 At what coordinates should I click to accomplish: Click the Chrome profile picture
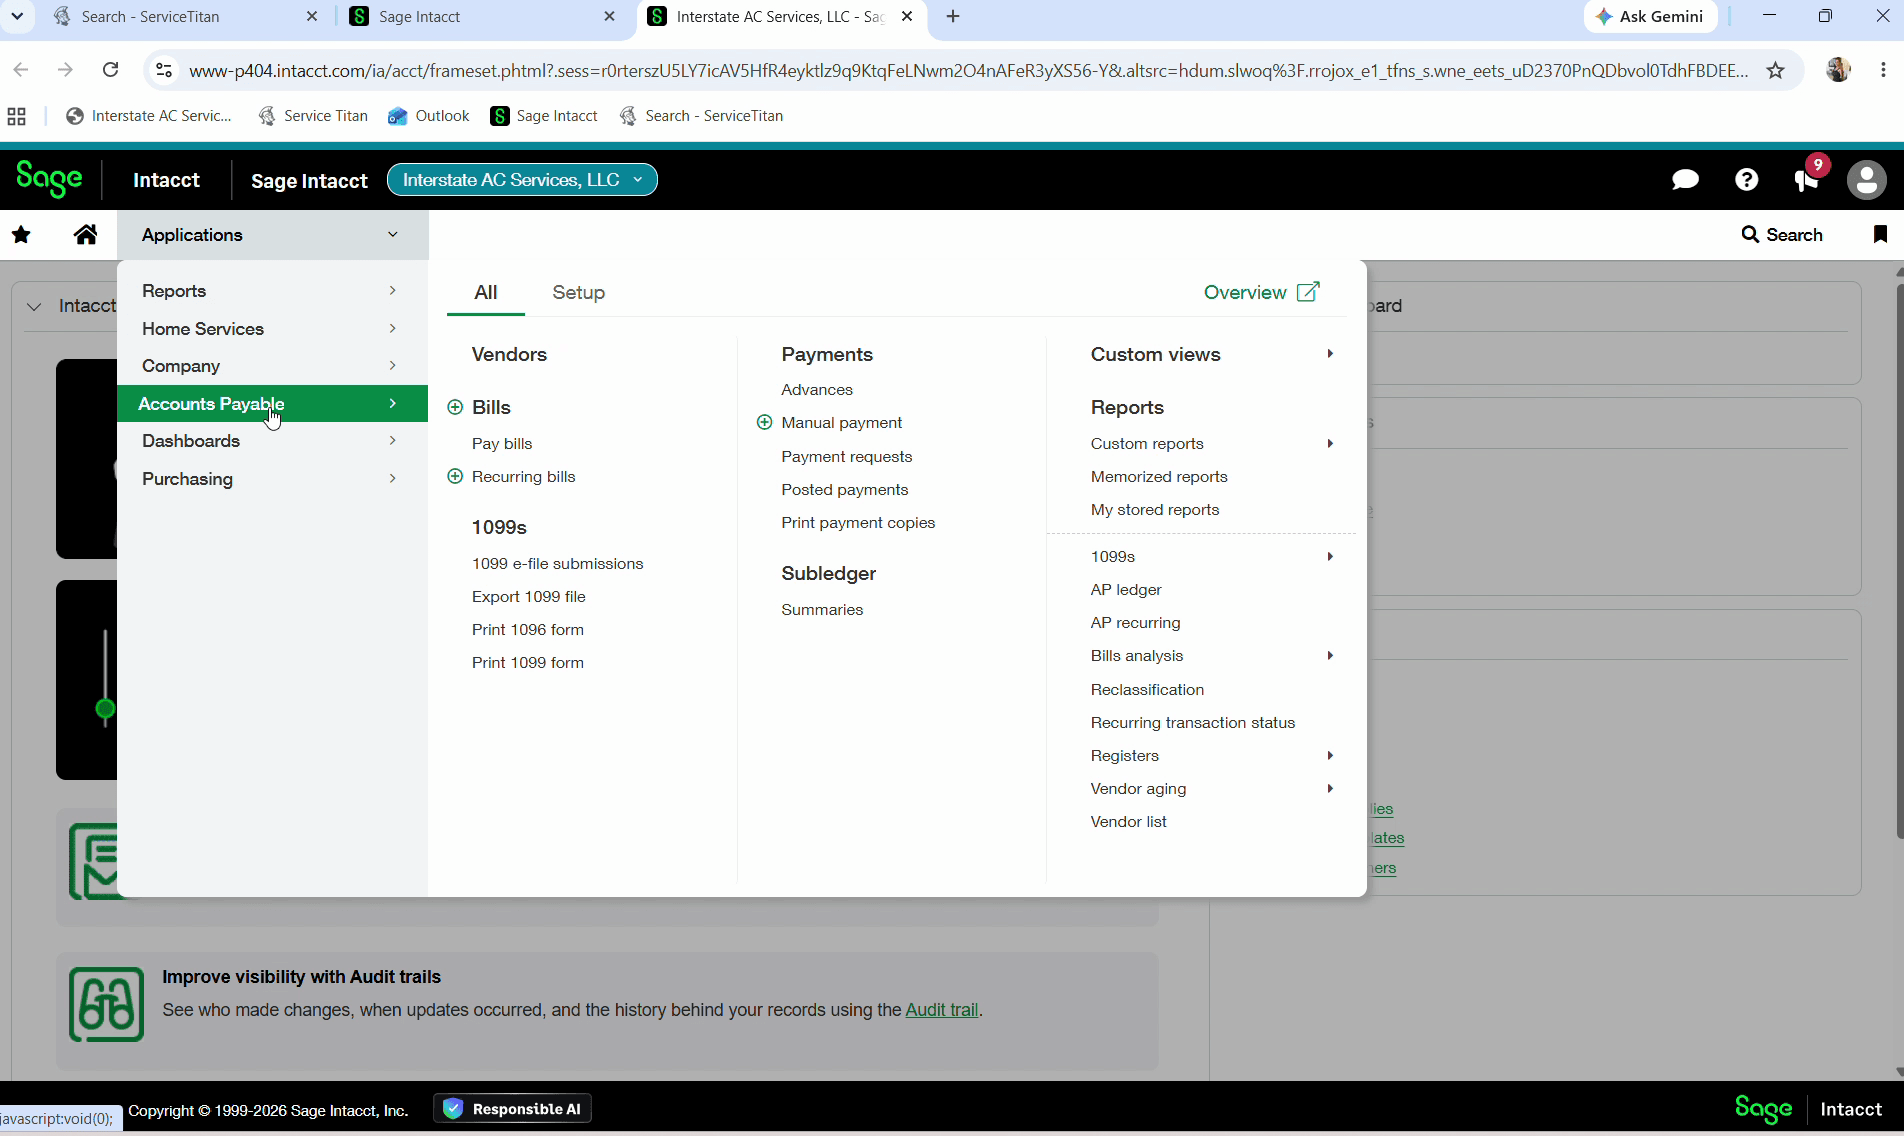(x=1838, y=70)
